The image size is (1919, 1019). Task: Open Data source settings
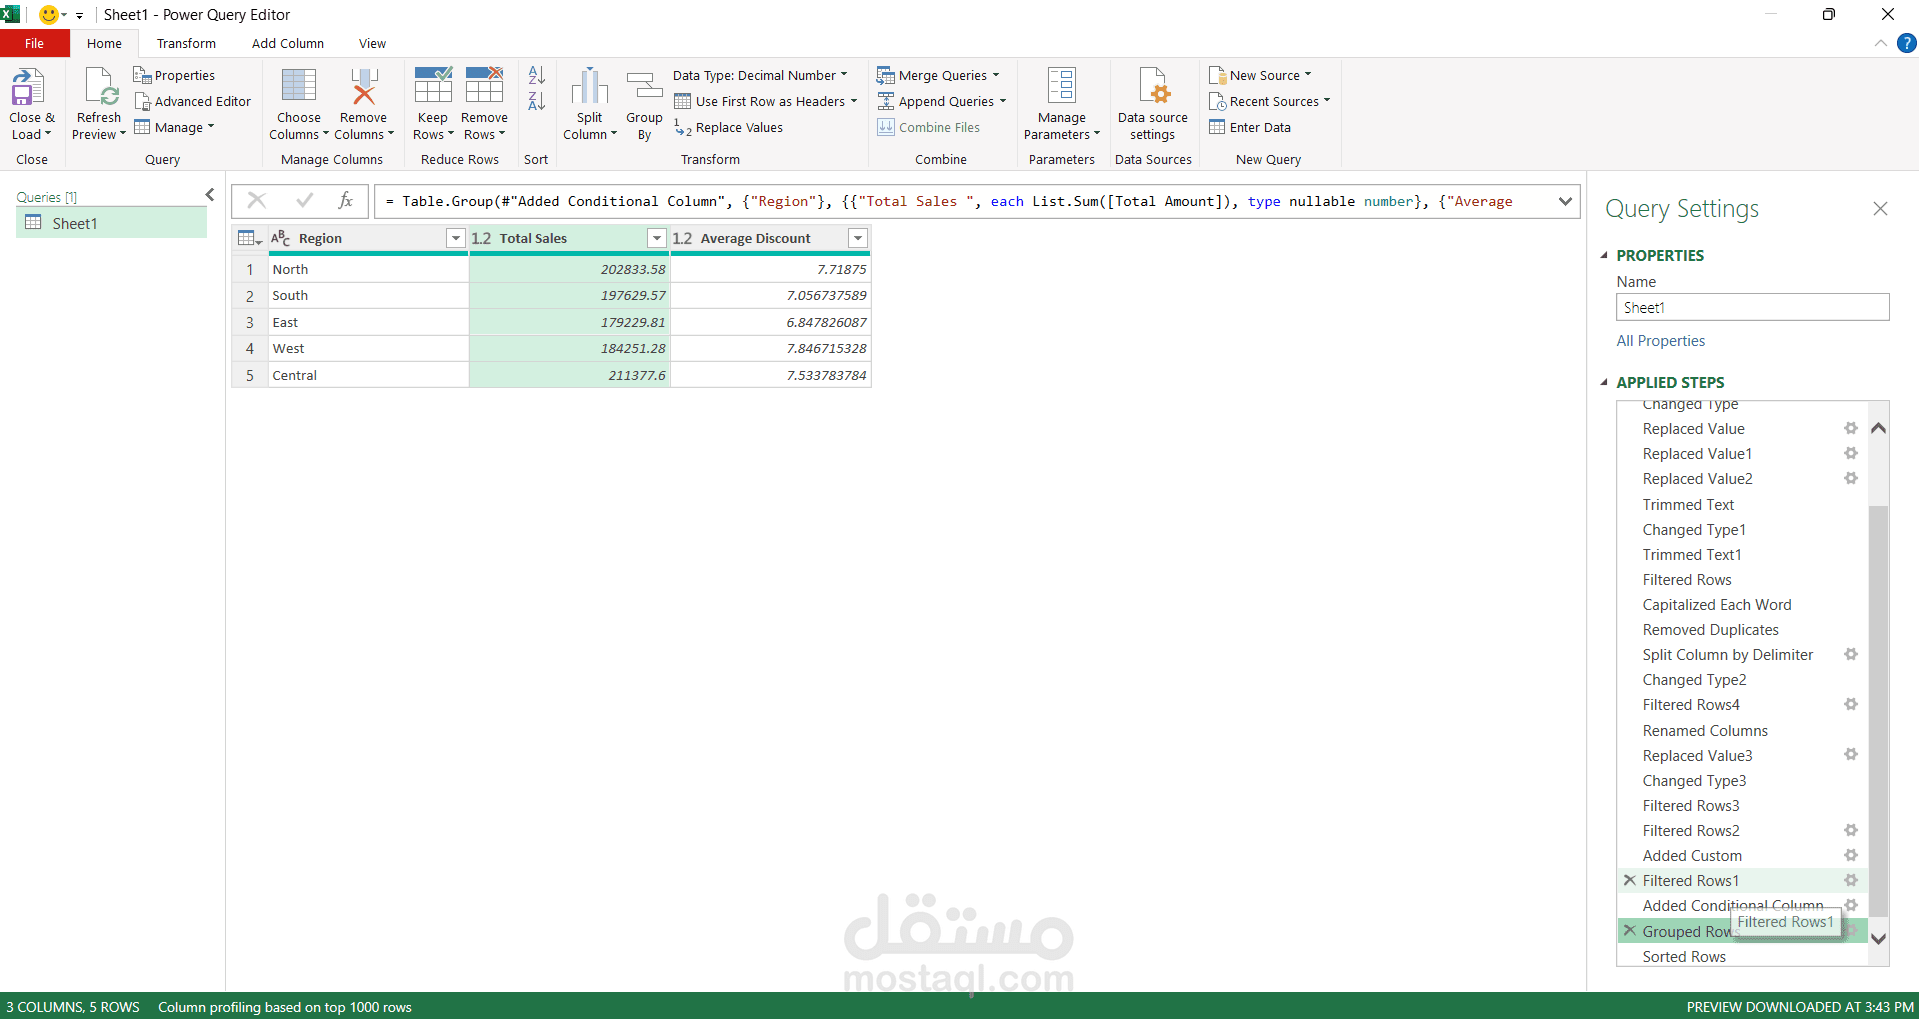(1153, 105)
